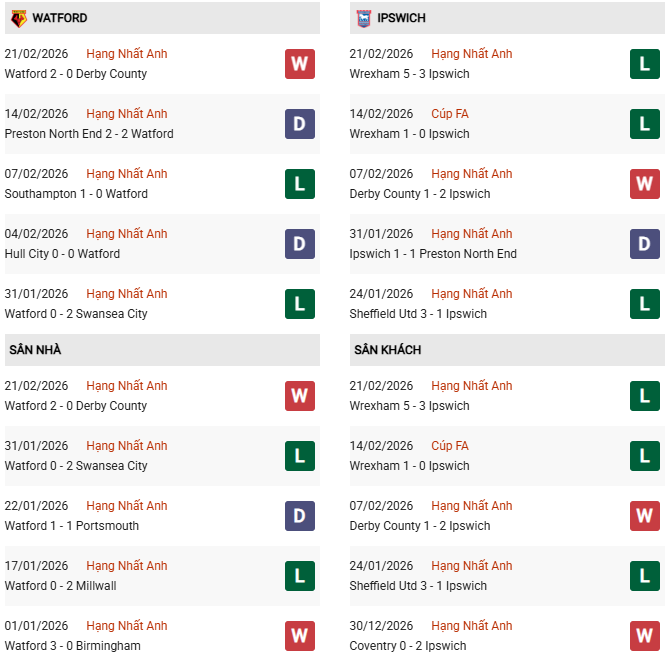666x659 pixels.
Task: Click the Ipswich club crest icon
Action: tap(363, 18)
